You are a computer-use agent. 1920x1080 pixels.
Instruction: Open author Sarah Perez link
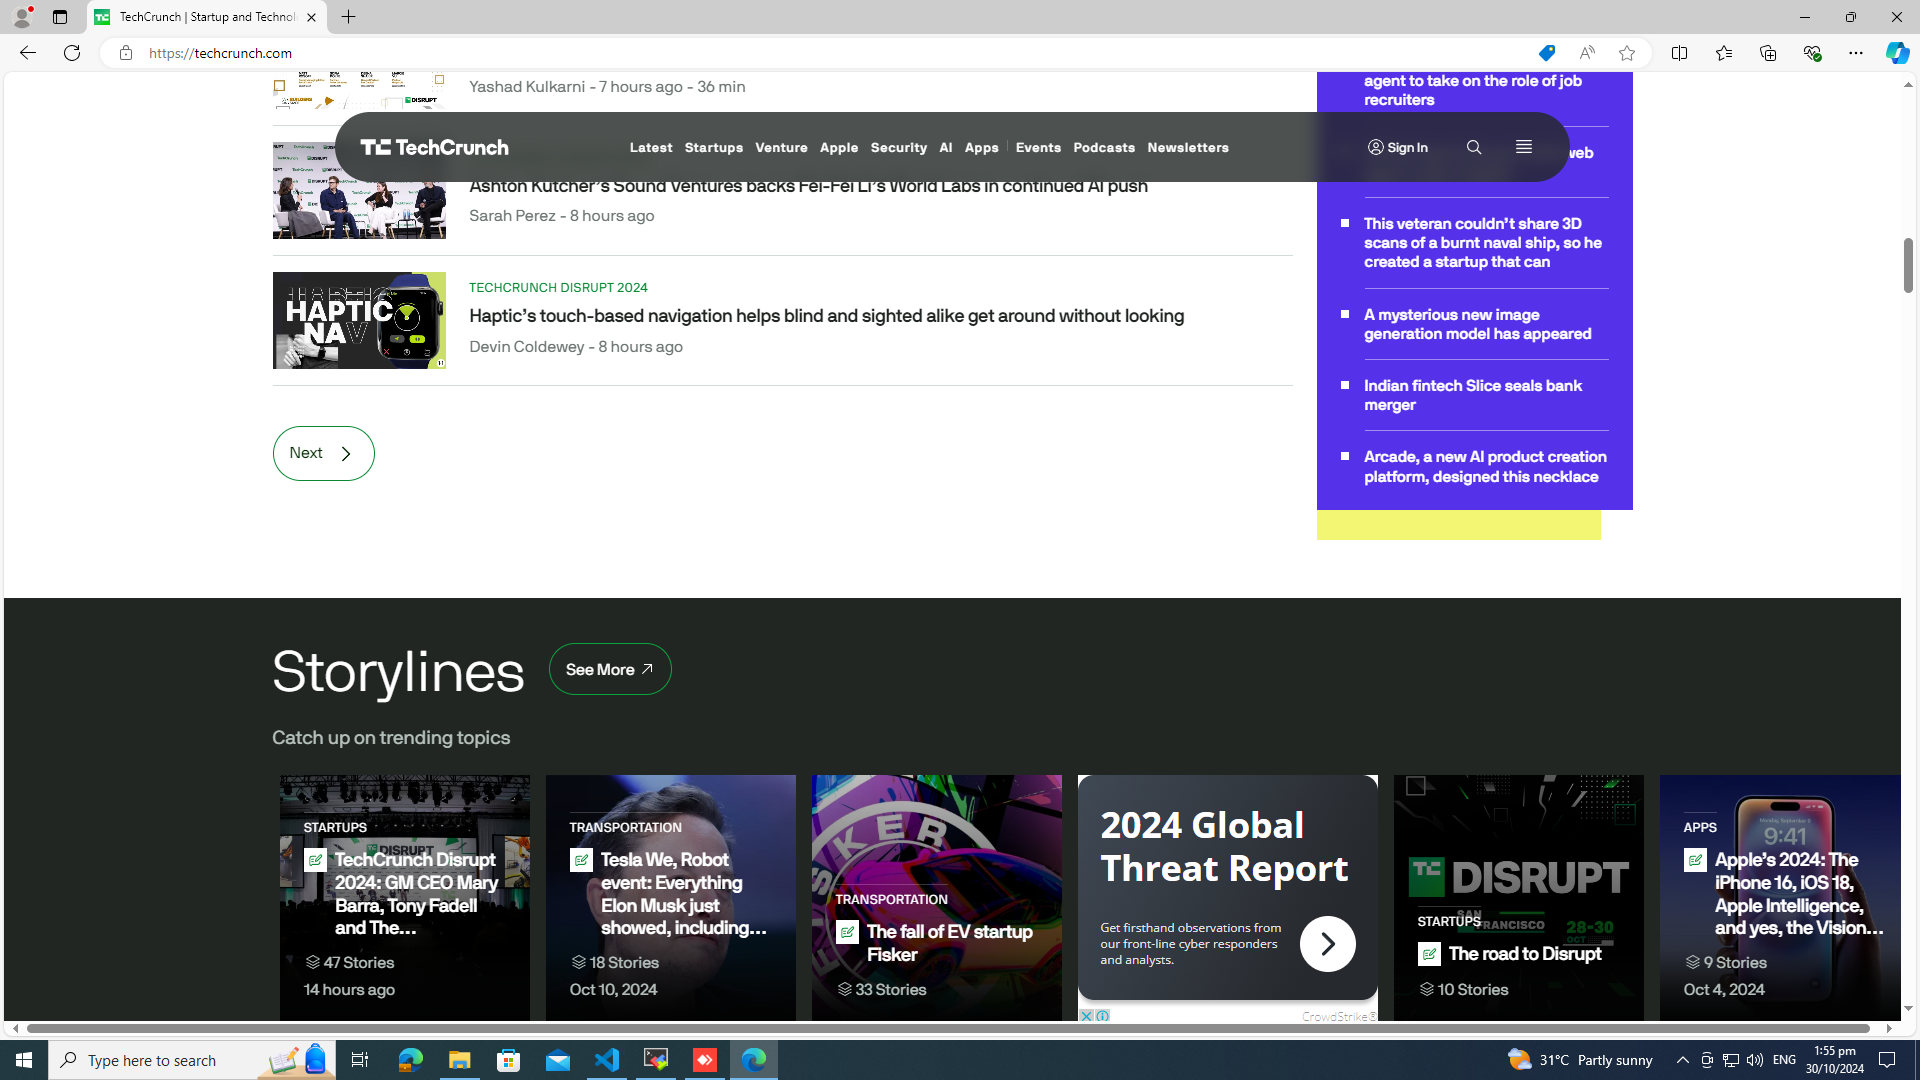pos(512,215)
